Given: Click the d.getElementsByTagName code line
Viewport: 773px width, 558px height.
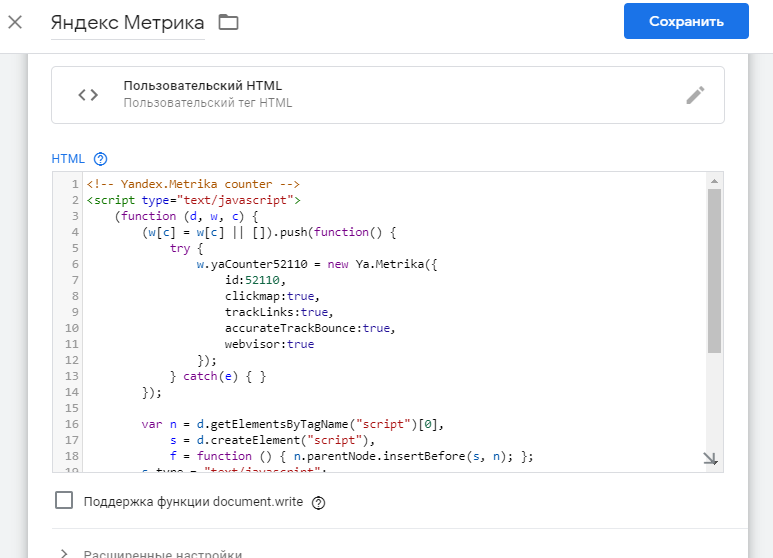Looking at the screenshot, I should (x=292, y=424).
